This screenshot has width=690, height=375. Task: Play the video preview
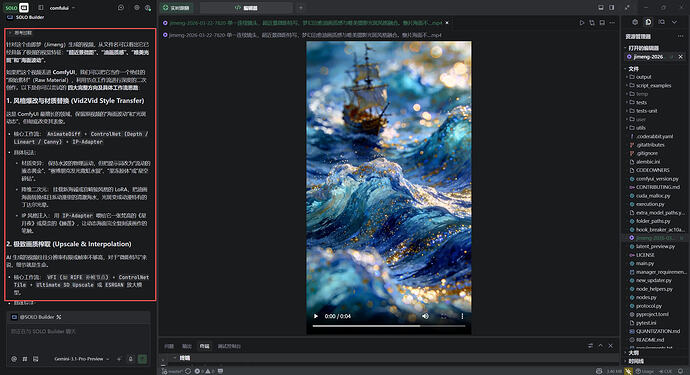316,316
